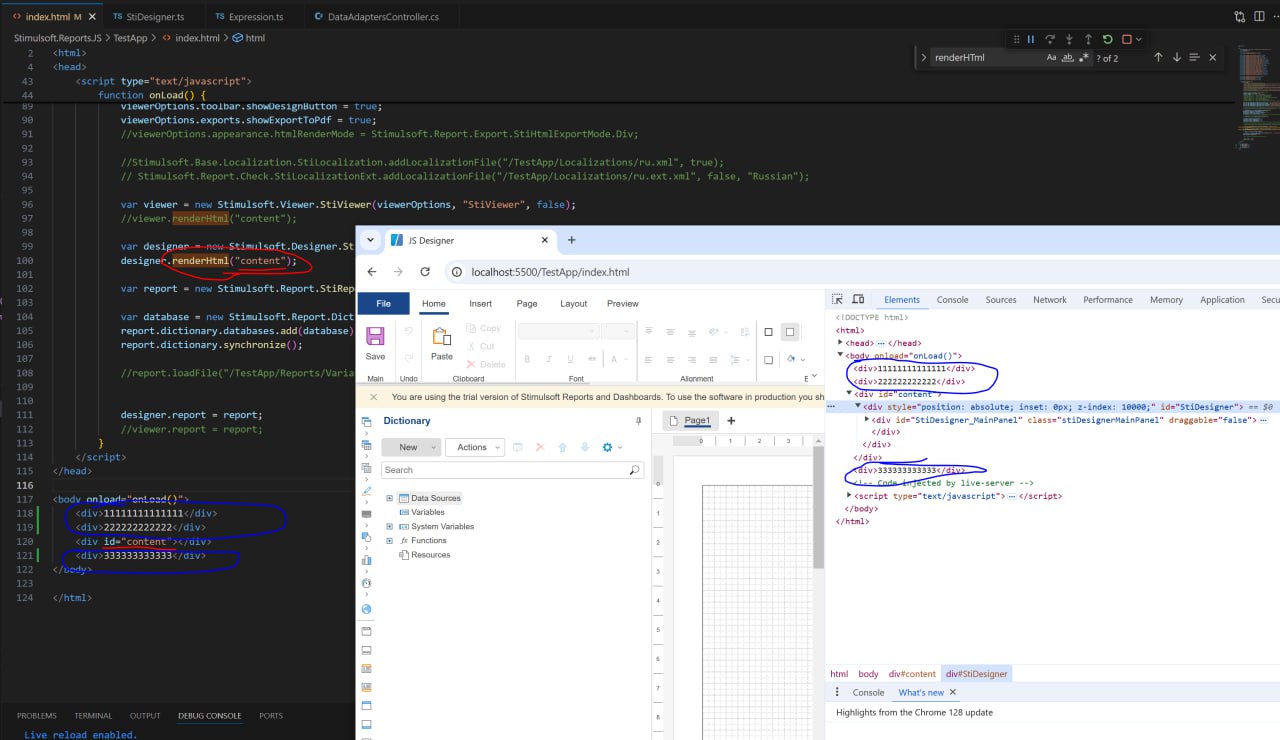The width and height of the screenshot is (1280, 740).
Task: Click the red Stop debug square
Action: pyautogui.click(x=1127, y=39)
